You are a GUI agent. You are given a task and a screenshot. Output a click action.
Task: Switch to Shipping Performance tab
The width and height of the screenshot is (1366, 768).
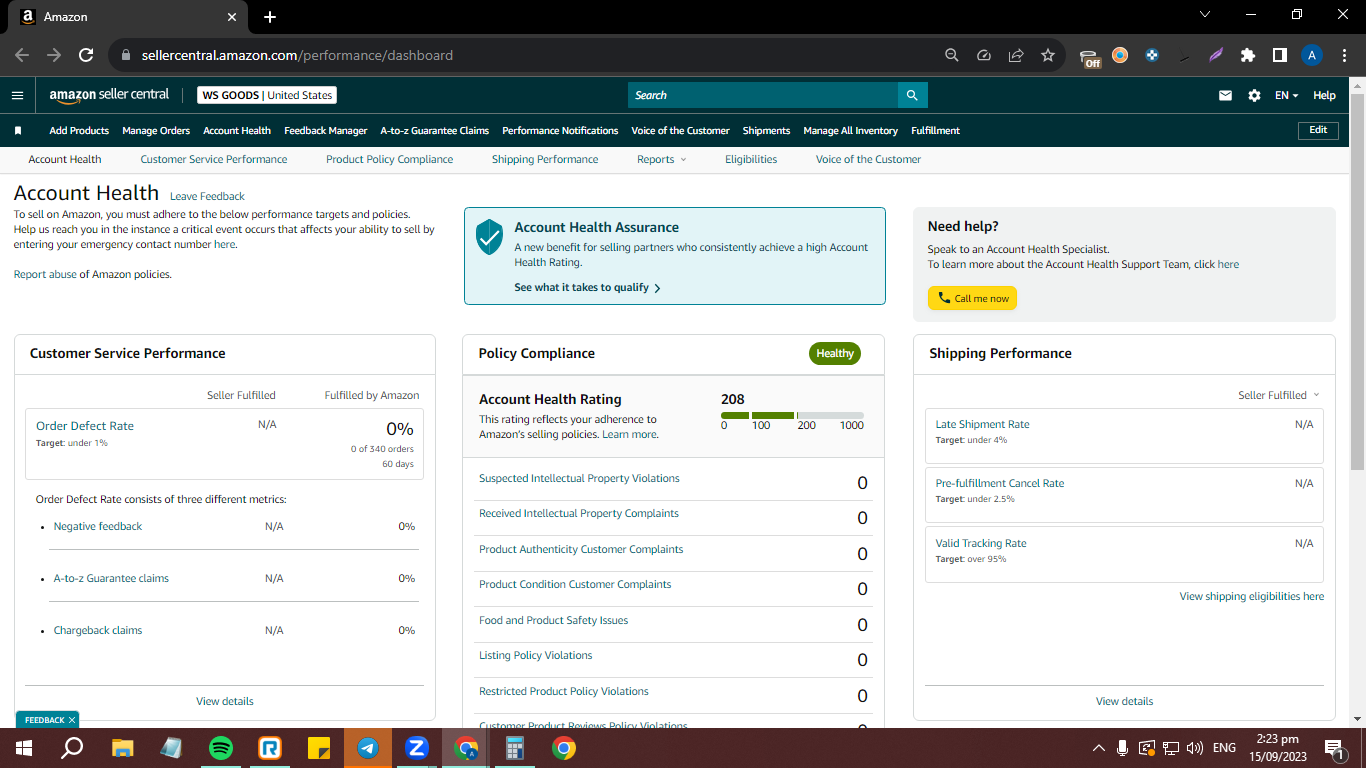[545, 159]
